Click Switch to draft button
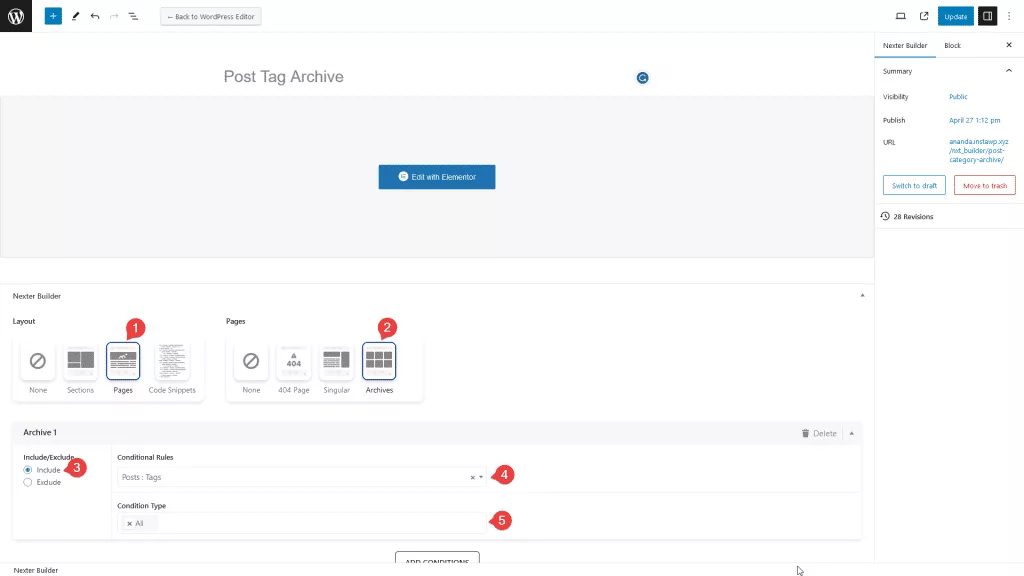1024x576 pixels. 914,185
